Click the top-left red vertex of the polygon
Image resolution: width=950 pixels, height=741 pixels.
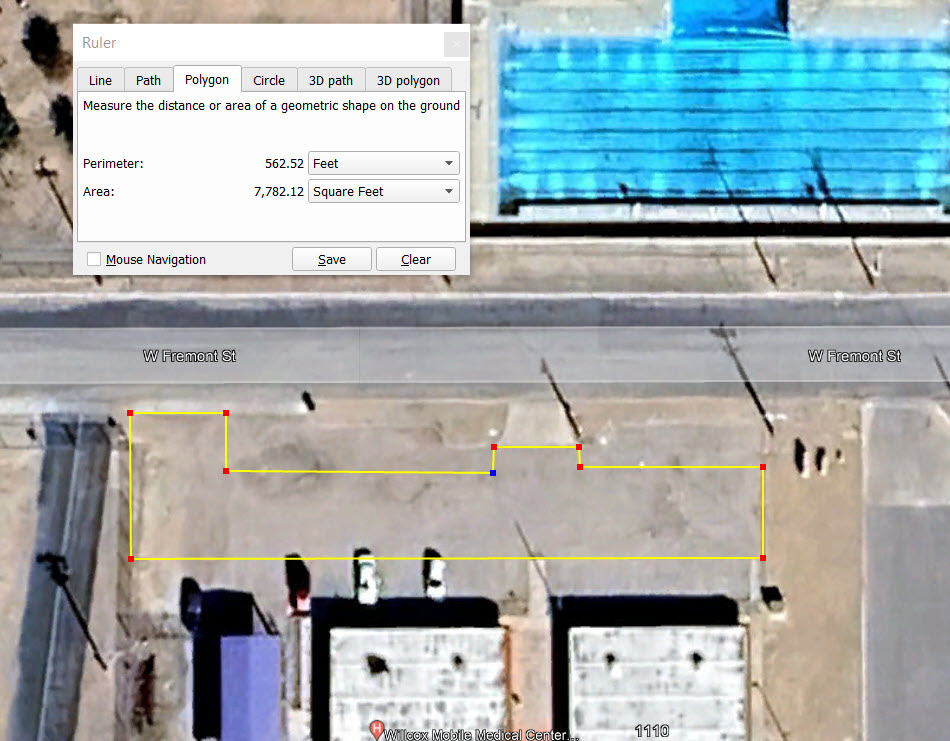[x=130, y=412]
